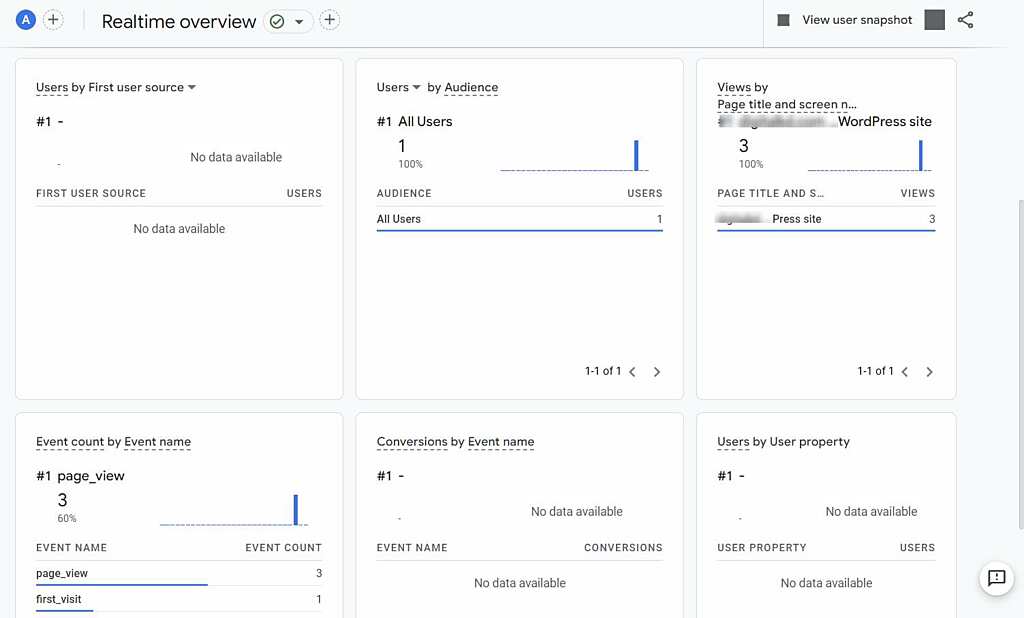Go to previous page in Audience card pagination
Image resolution: width=1024 pixels, height=618 pixels.
[632, 372]
